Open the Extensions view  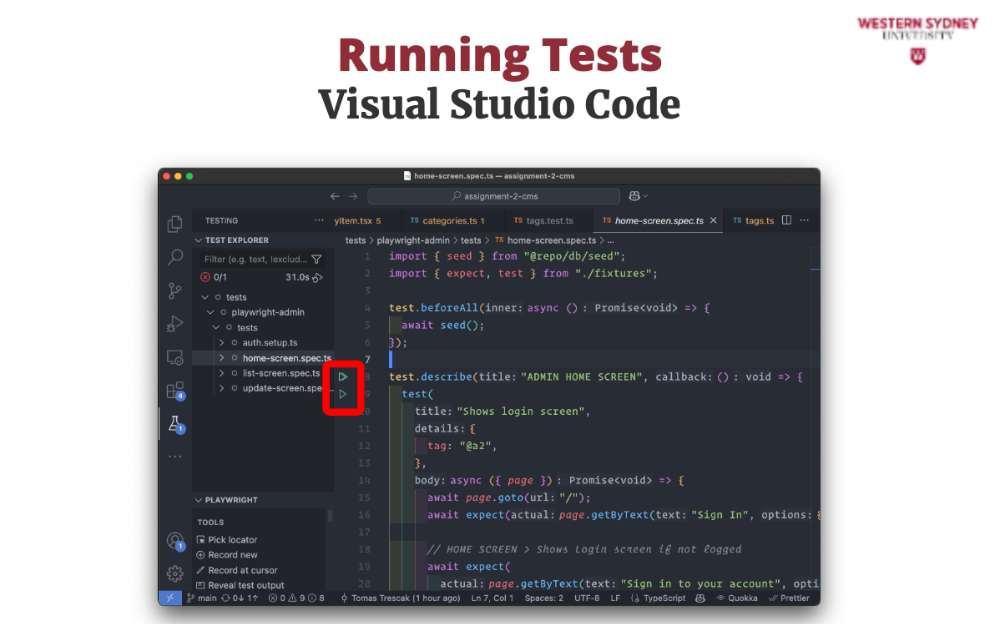175,390
